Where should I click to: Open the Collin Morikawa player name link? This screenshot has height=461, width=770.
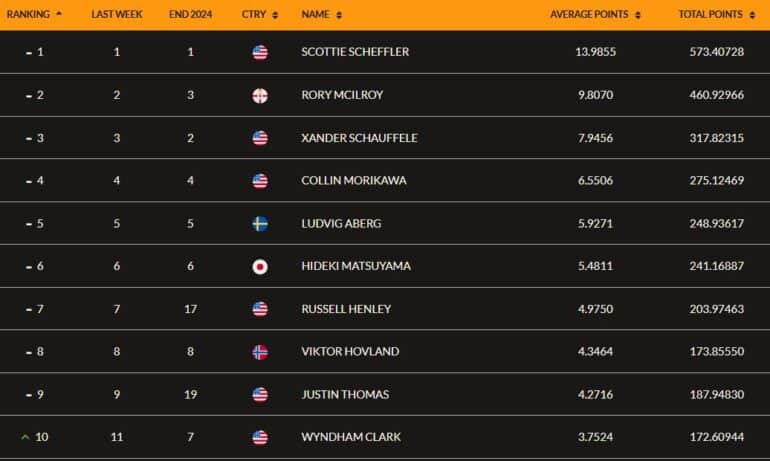354,180
